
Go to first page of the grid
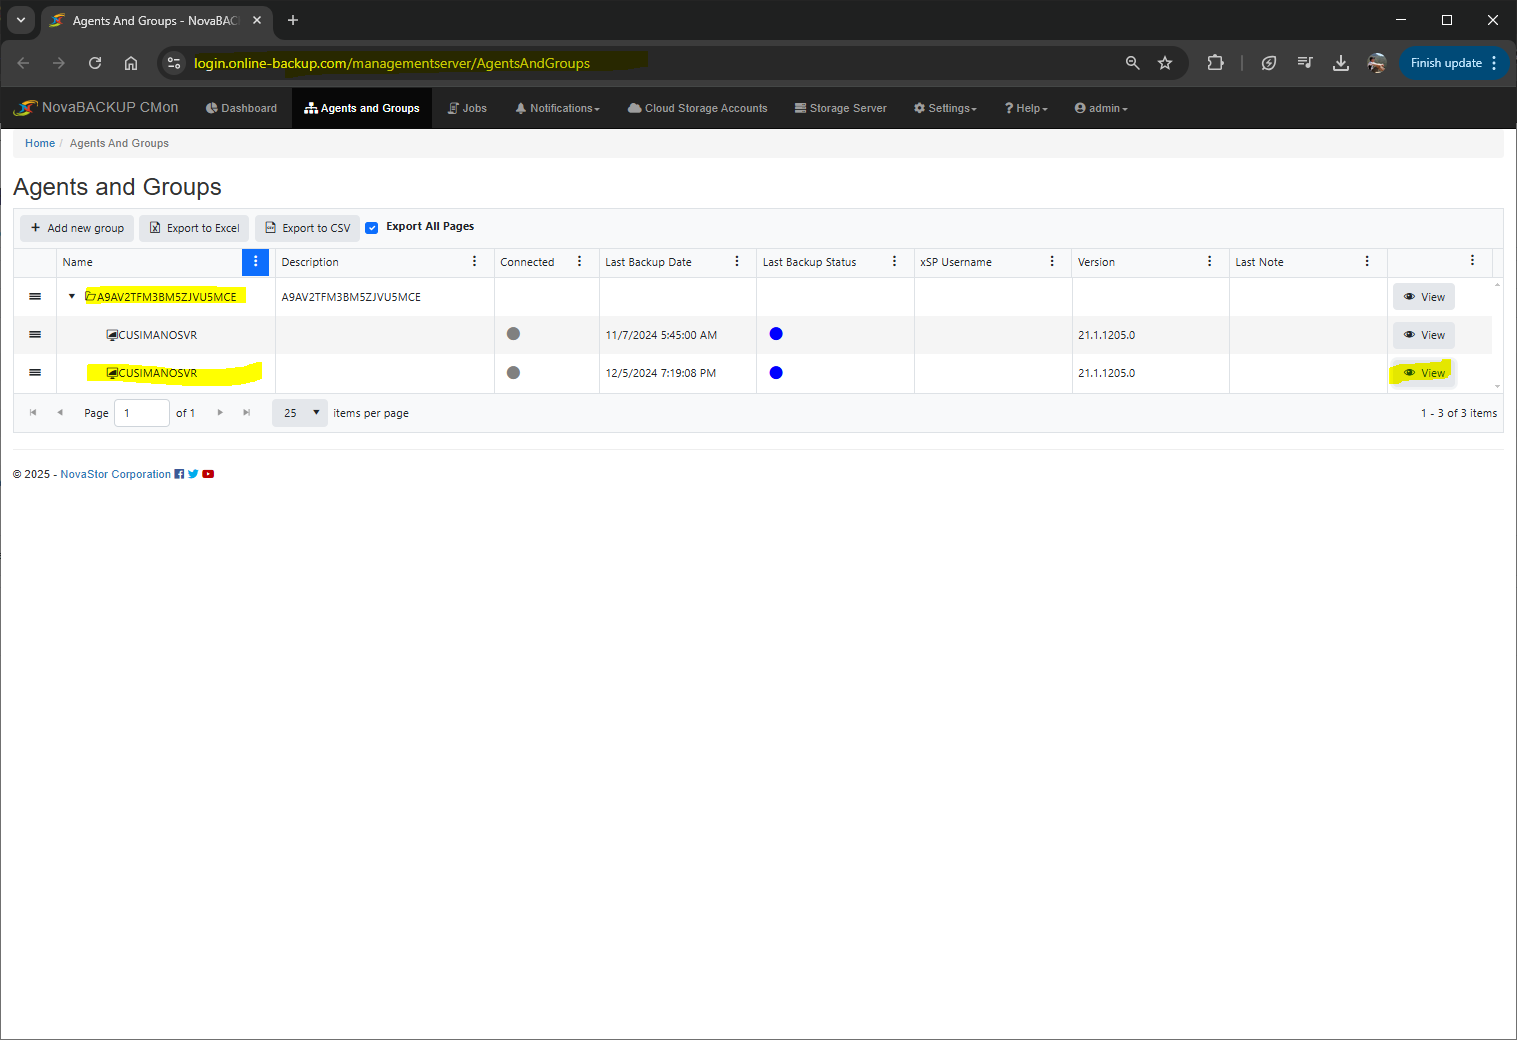pyautogui.click(x=33, y=412)
